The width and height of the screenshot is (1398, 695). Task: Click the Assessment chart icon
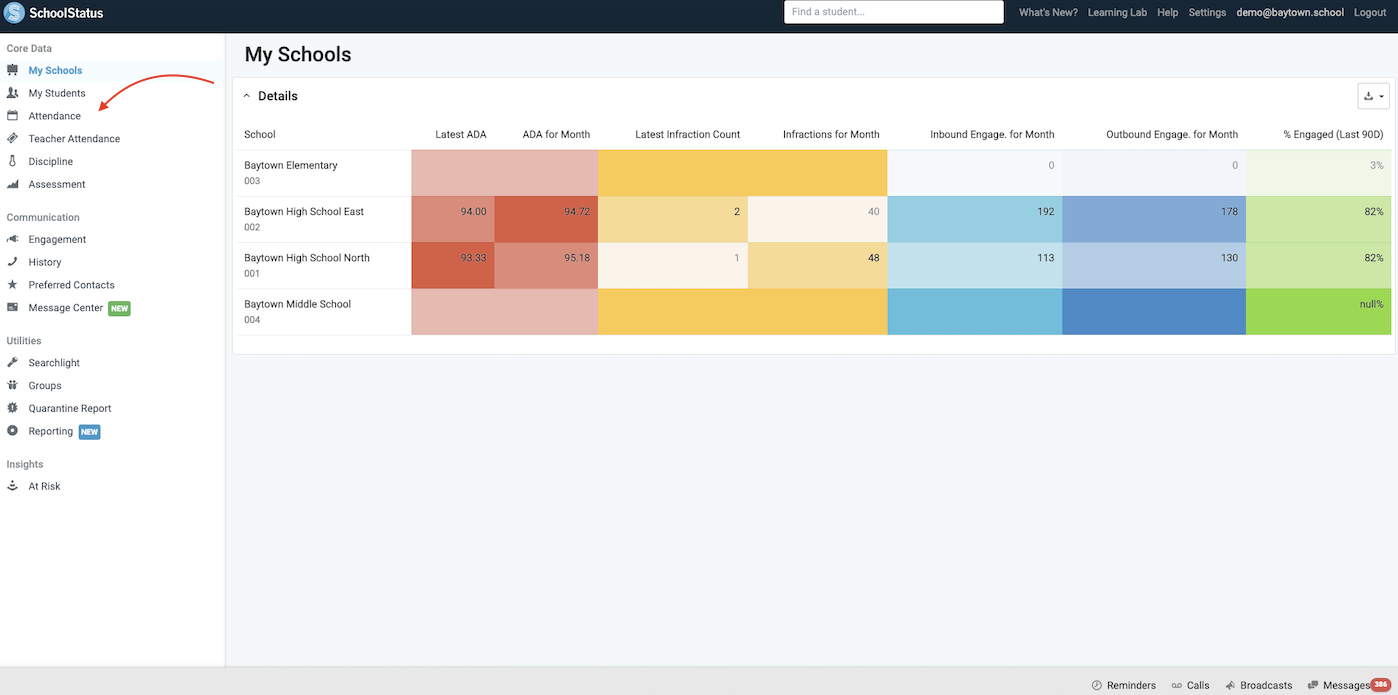tap(13, 184)
